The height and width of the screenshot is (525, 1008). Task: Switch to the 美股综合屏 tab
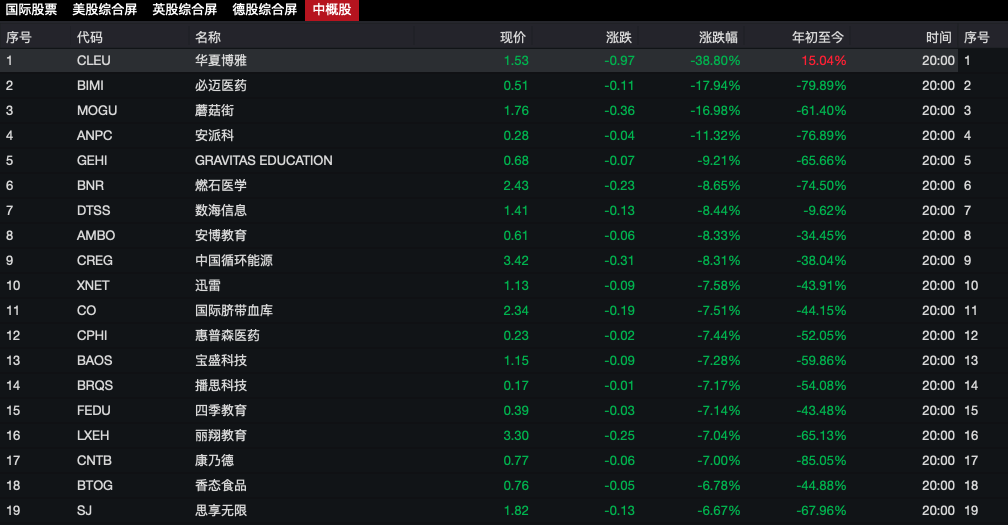(x=104, y=10)
